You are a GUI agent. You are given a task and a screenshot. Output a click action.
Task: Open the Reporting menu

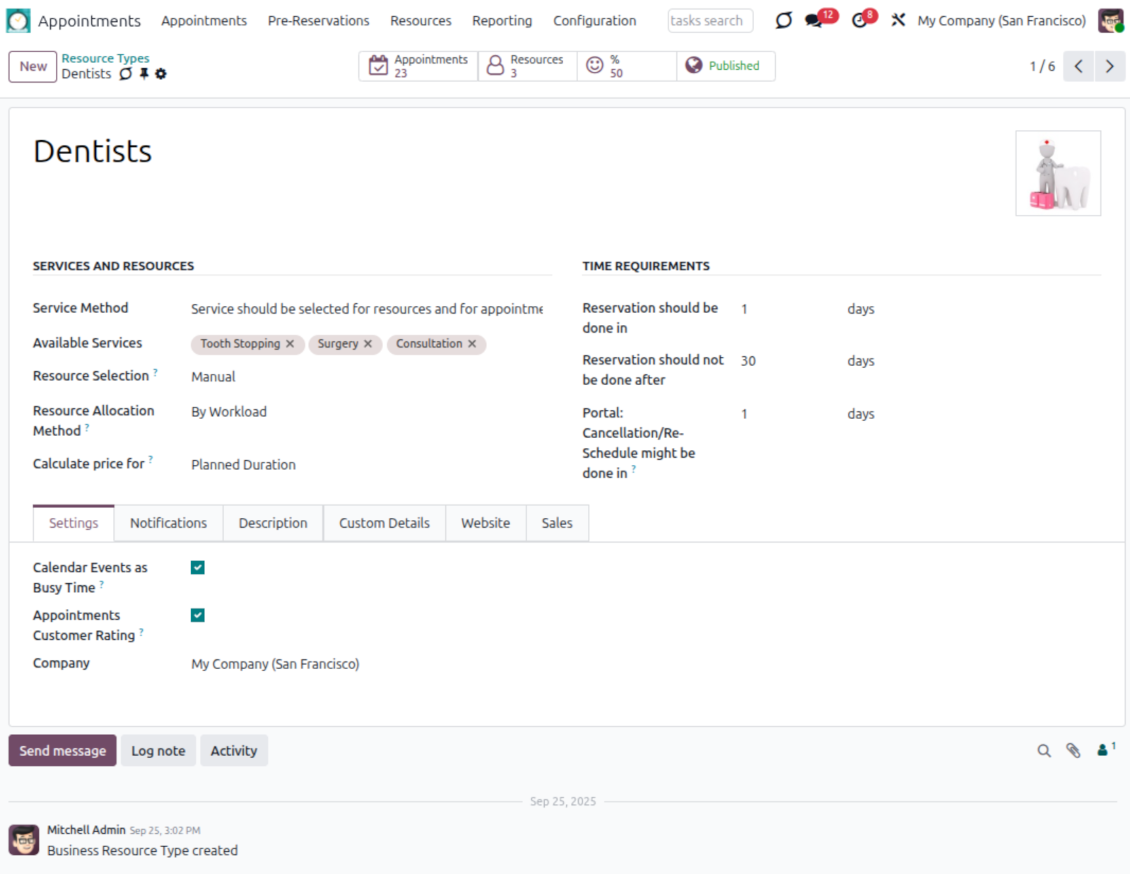(x=502, y=21)
